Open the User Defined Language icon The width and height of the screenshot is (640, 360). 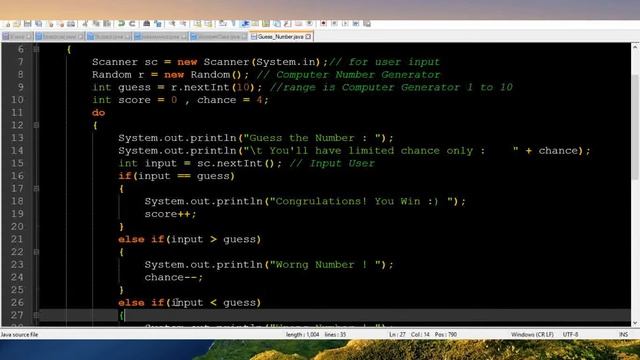(255, 24)
